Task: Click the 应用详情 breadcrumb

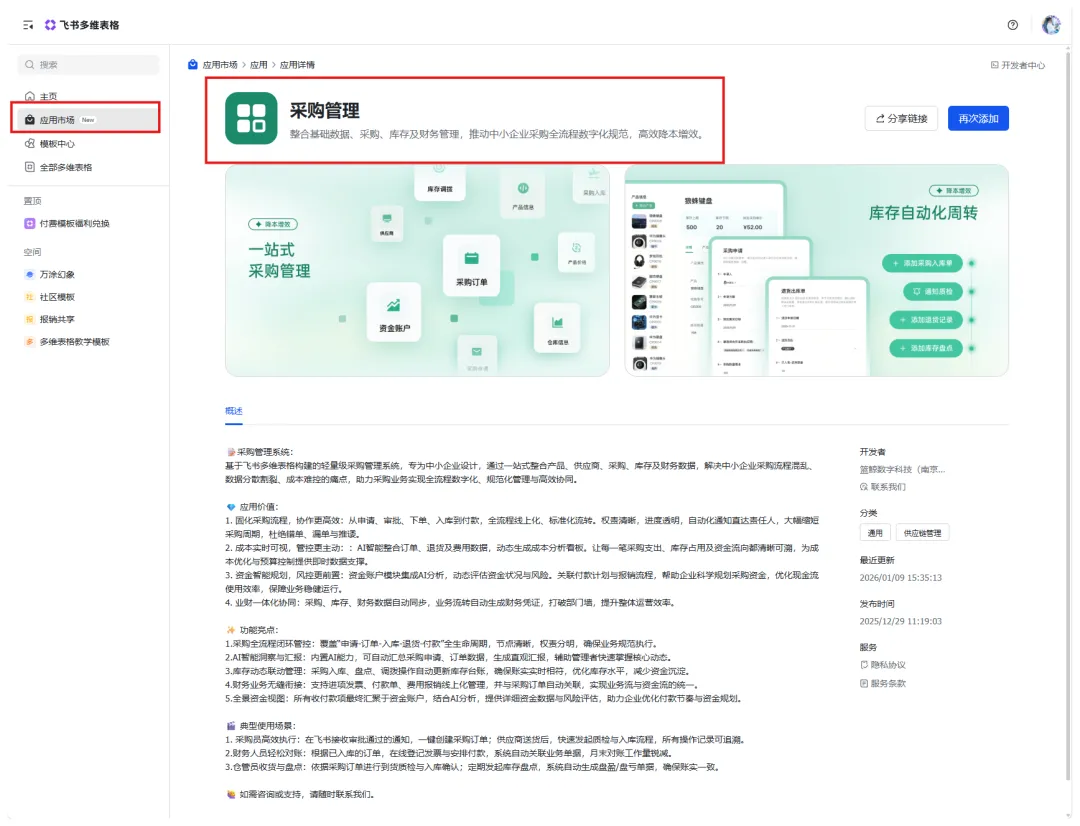Action: coord(297,65)
